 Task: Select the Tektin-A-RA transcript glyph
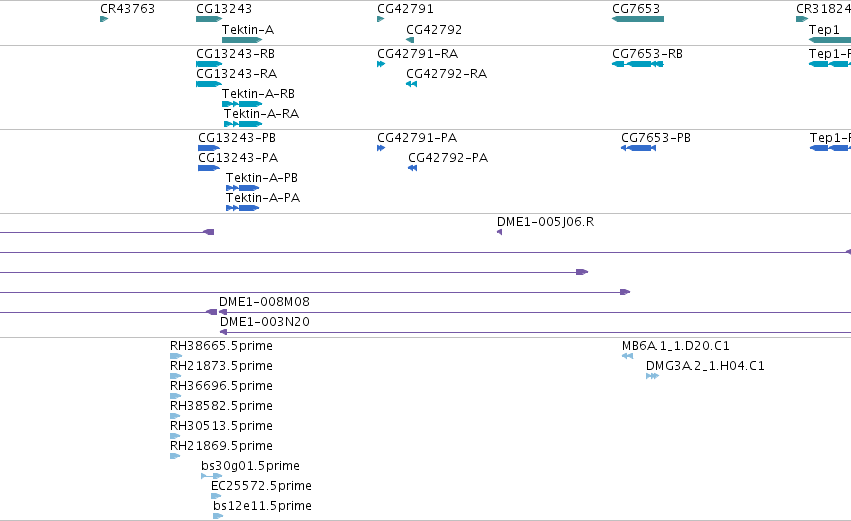(x=243, y=124)
